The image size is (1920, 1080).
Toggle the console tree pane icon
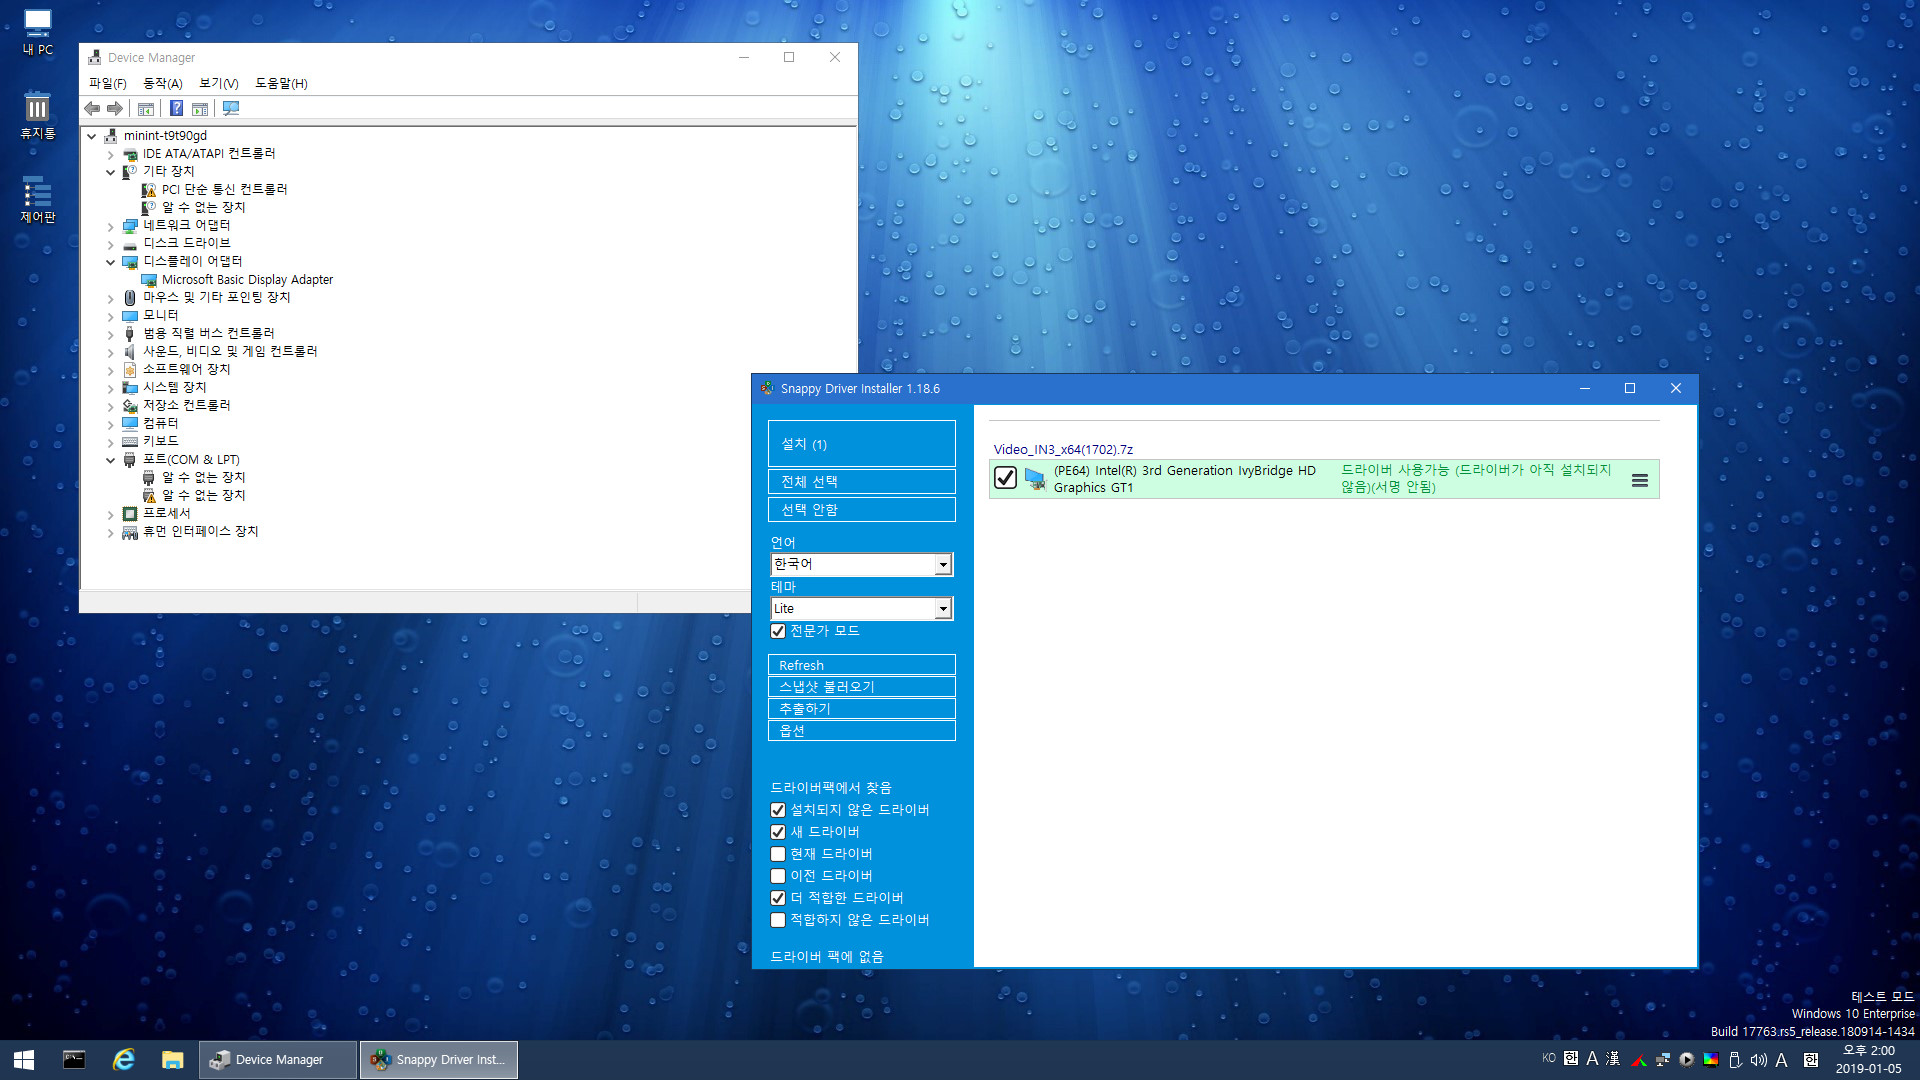click(x=146, y=108)
